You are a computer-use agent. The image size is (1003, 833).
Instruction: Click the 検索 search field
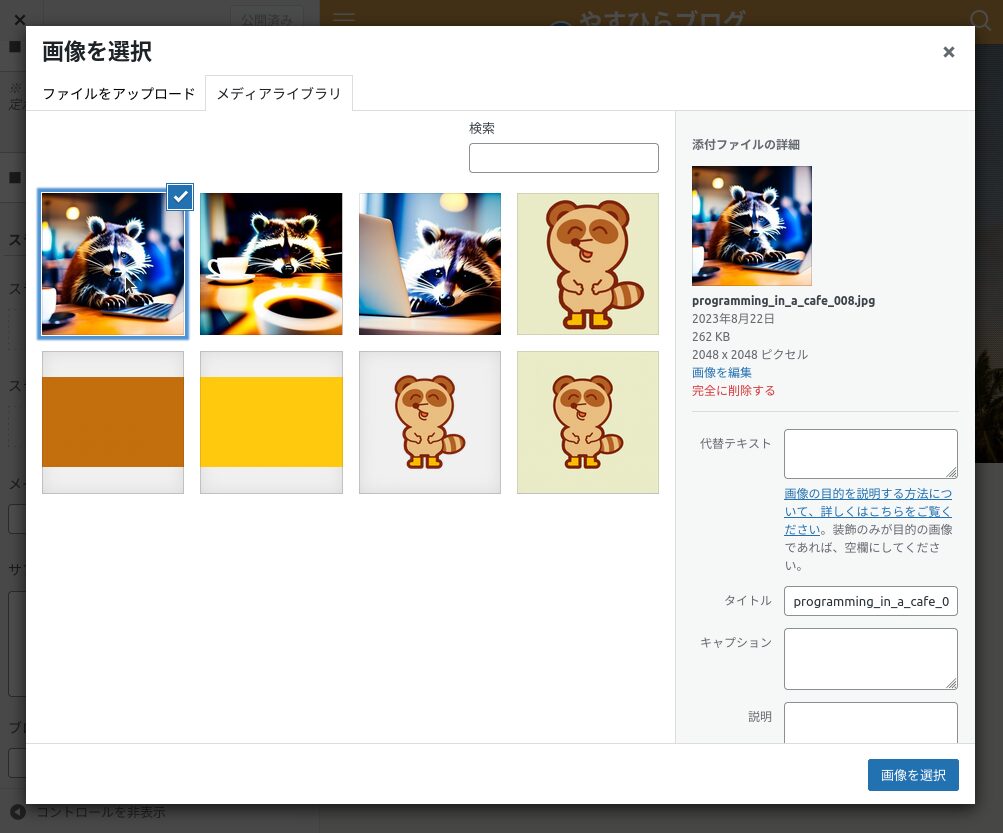coord(564,158)
